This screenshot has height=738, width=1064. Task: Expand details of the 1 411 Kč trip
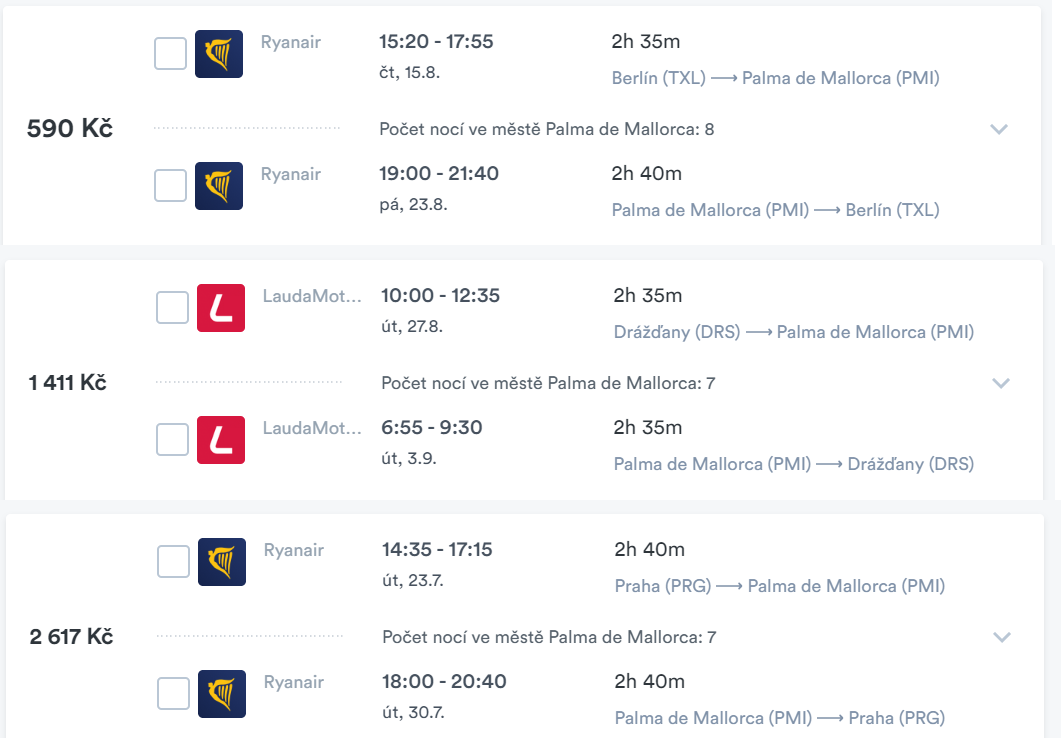(x=1001, y=383)
